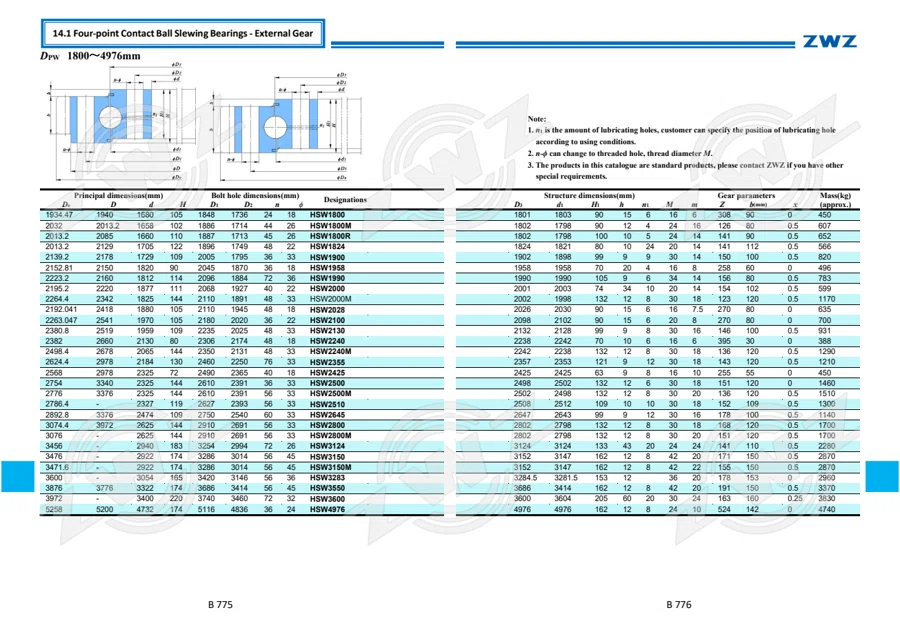Click the '0.25' gear x value
The image size is (900, 637).
(x=794, y=499)
